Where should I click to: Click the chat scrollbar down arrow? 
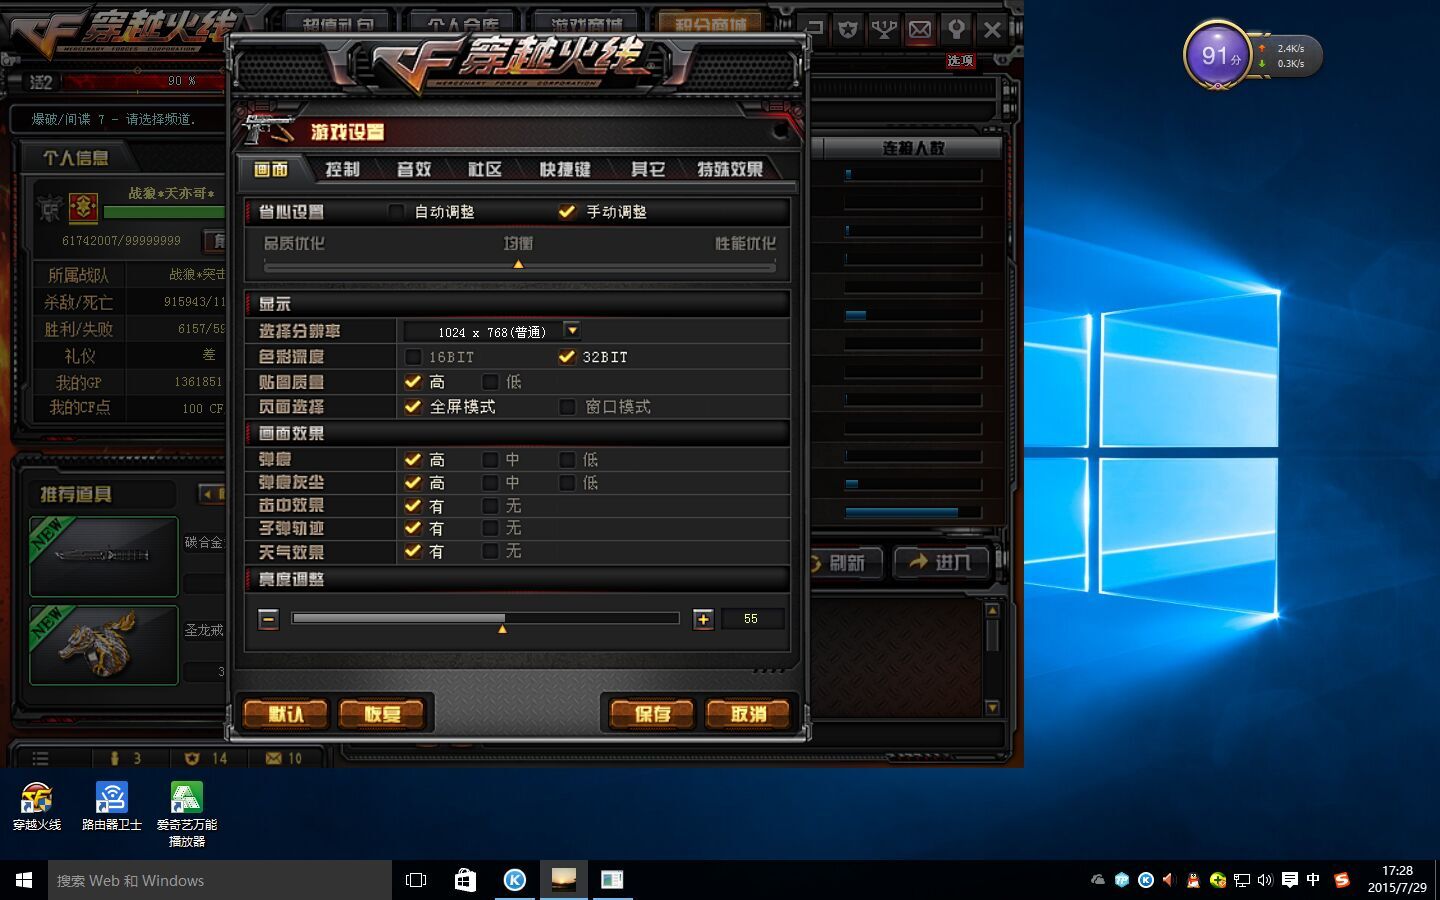tap(992, 708)
